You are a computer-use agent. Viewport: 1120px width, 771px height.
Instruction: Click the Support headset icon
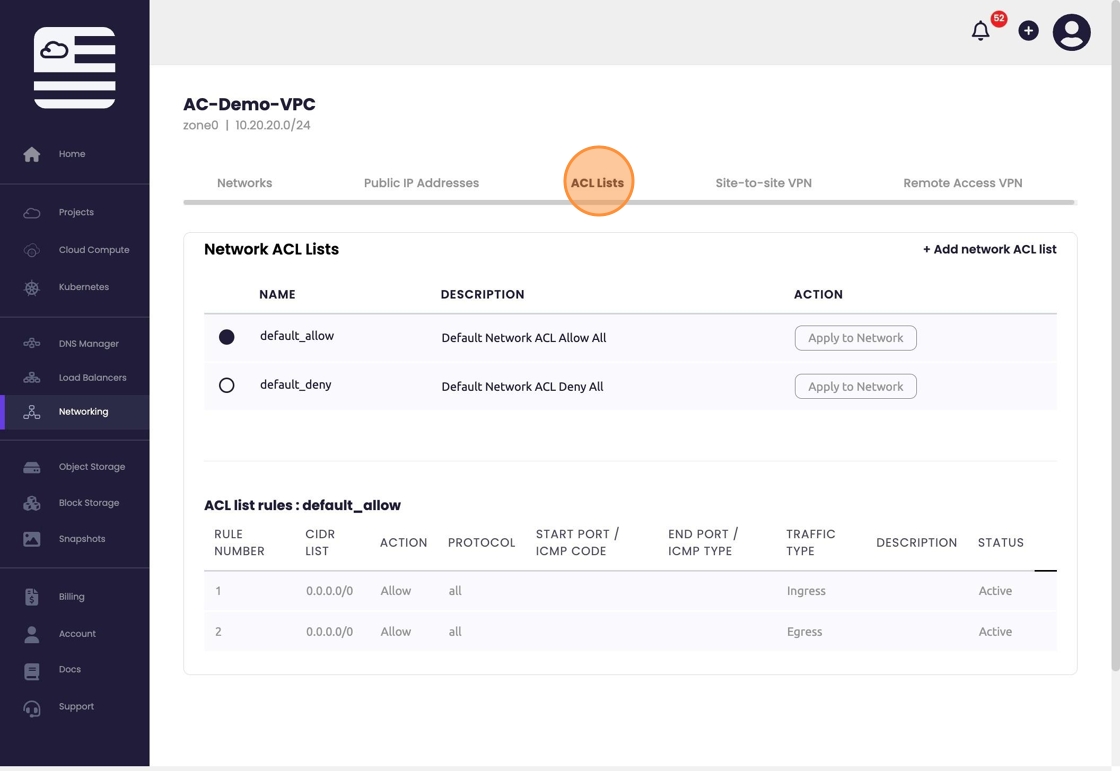click(x=32, y=708)
